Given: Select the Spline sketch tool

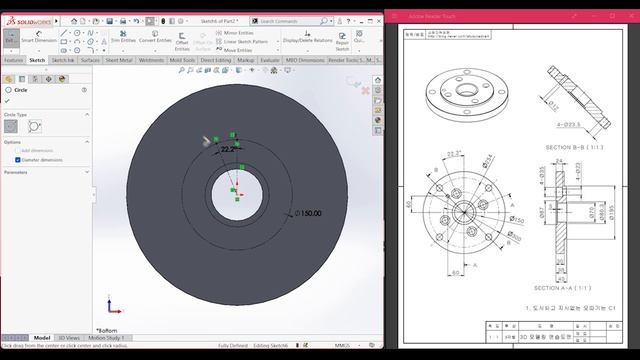Looking at the screenshot, I should point(90,33).
